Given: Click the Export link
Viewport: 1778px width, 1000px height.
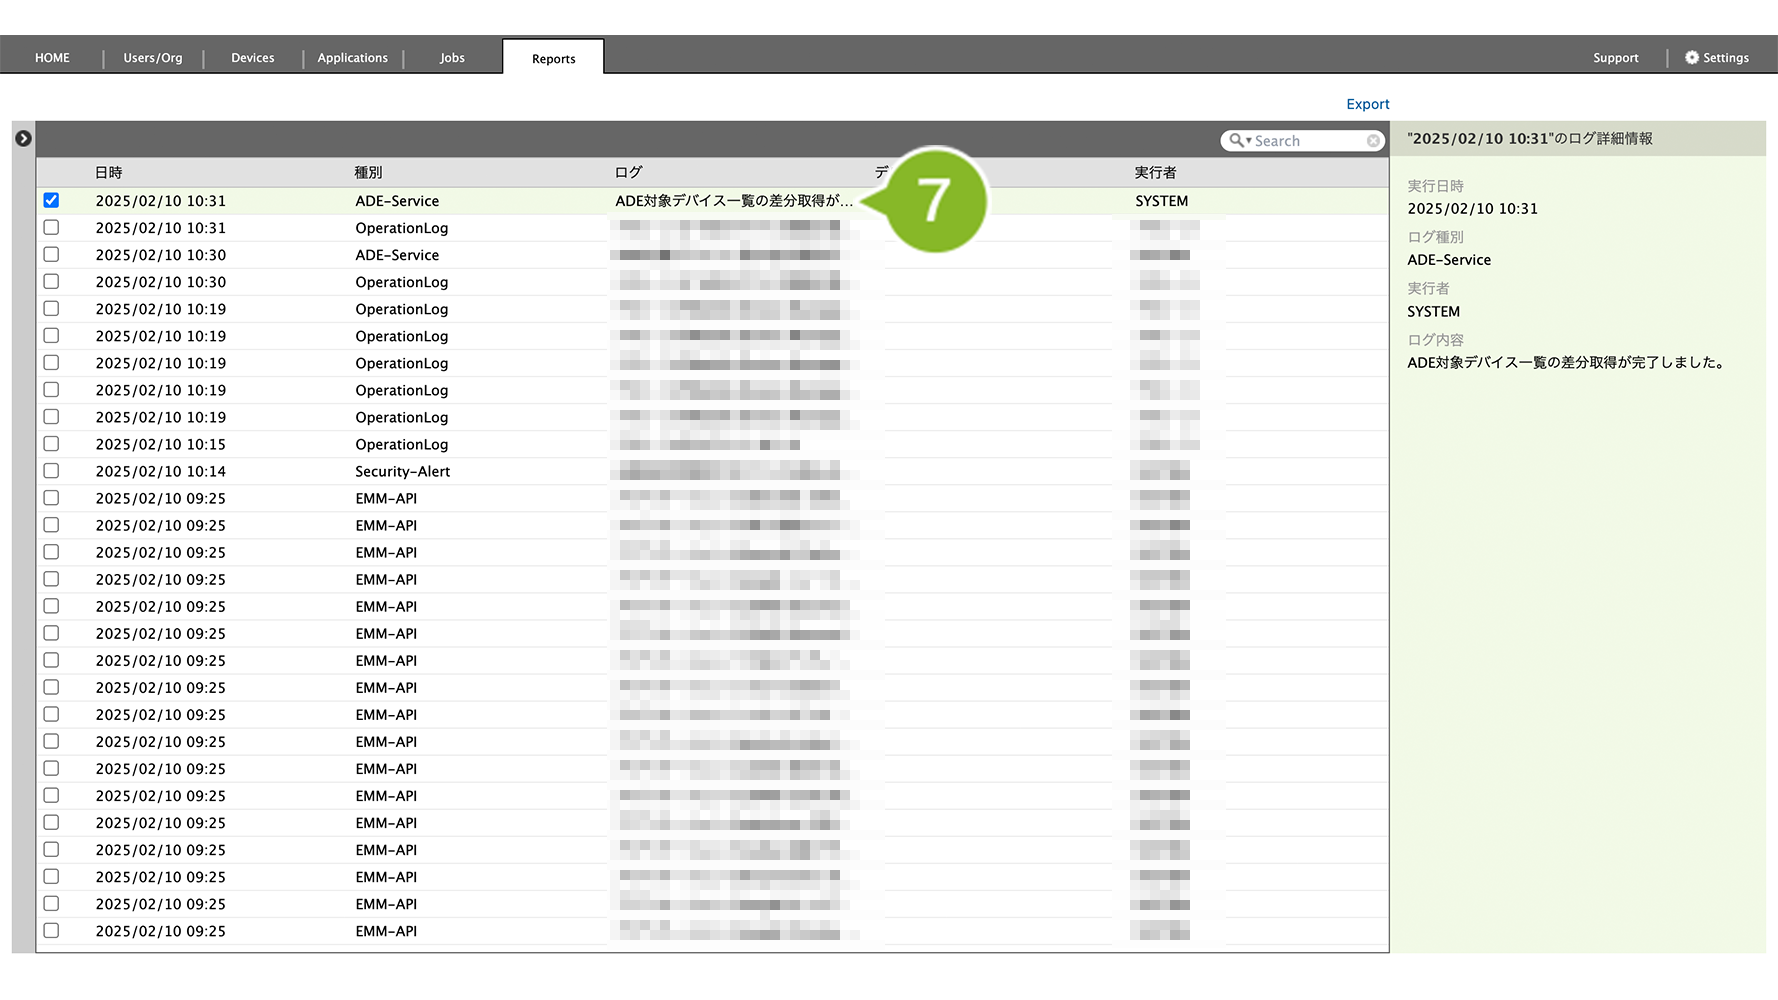Looking at the screenshot, I should point(1367,104).
